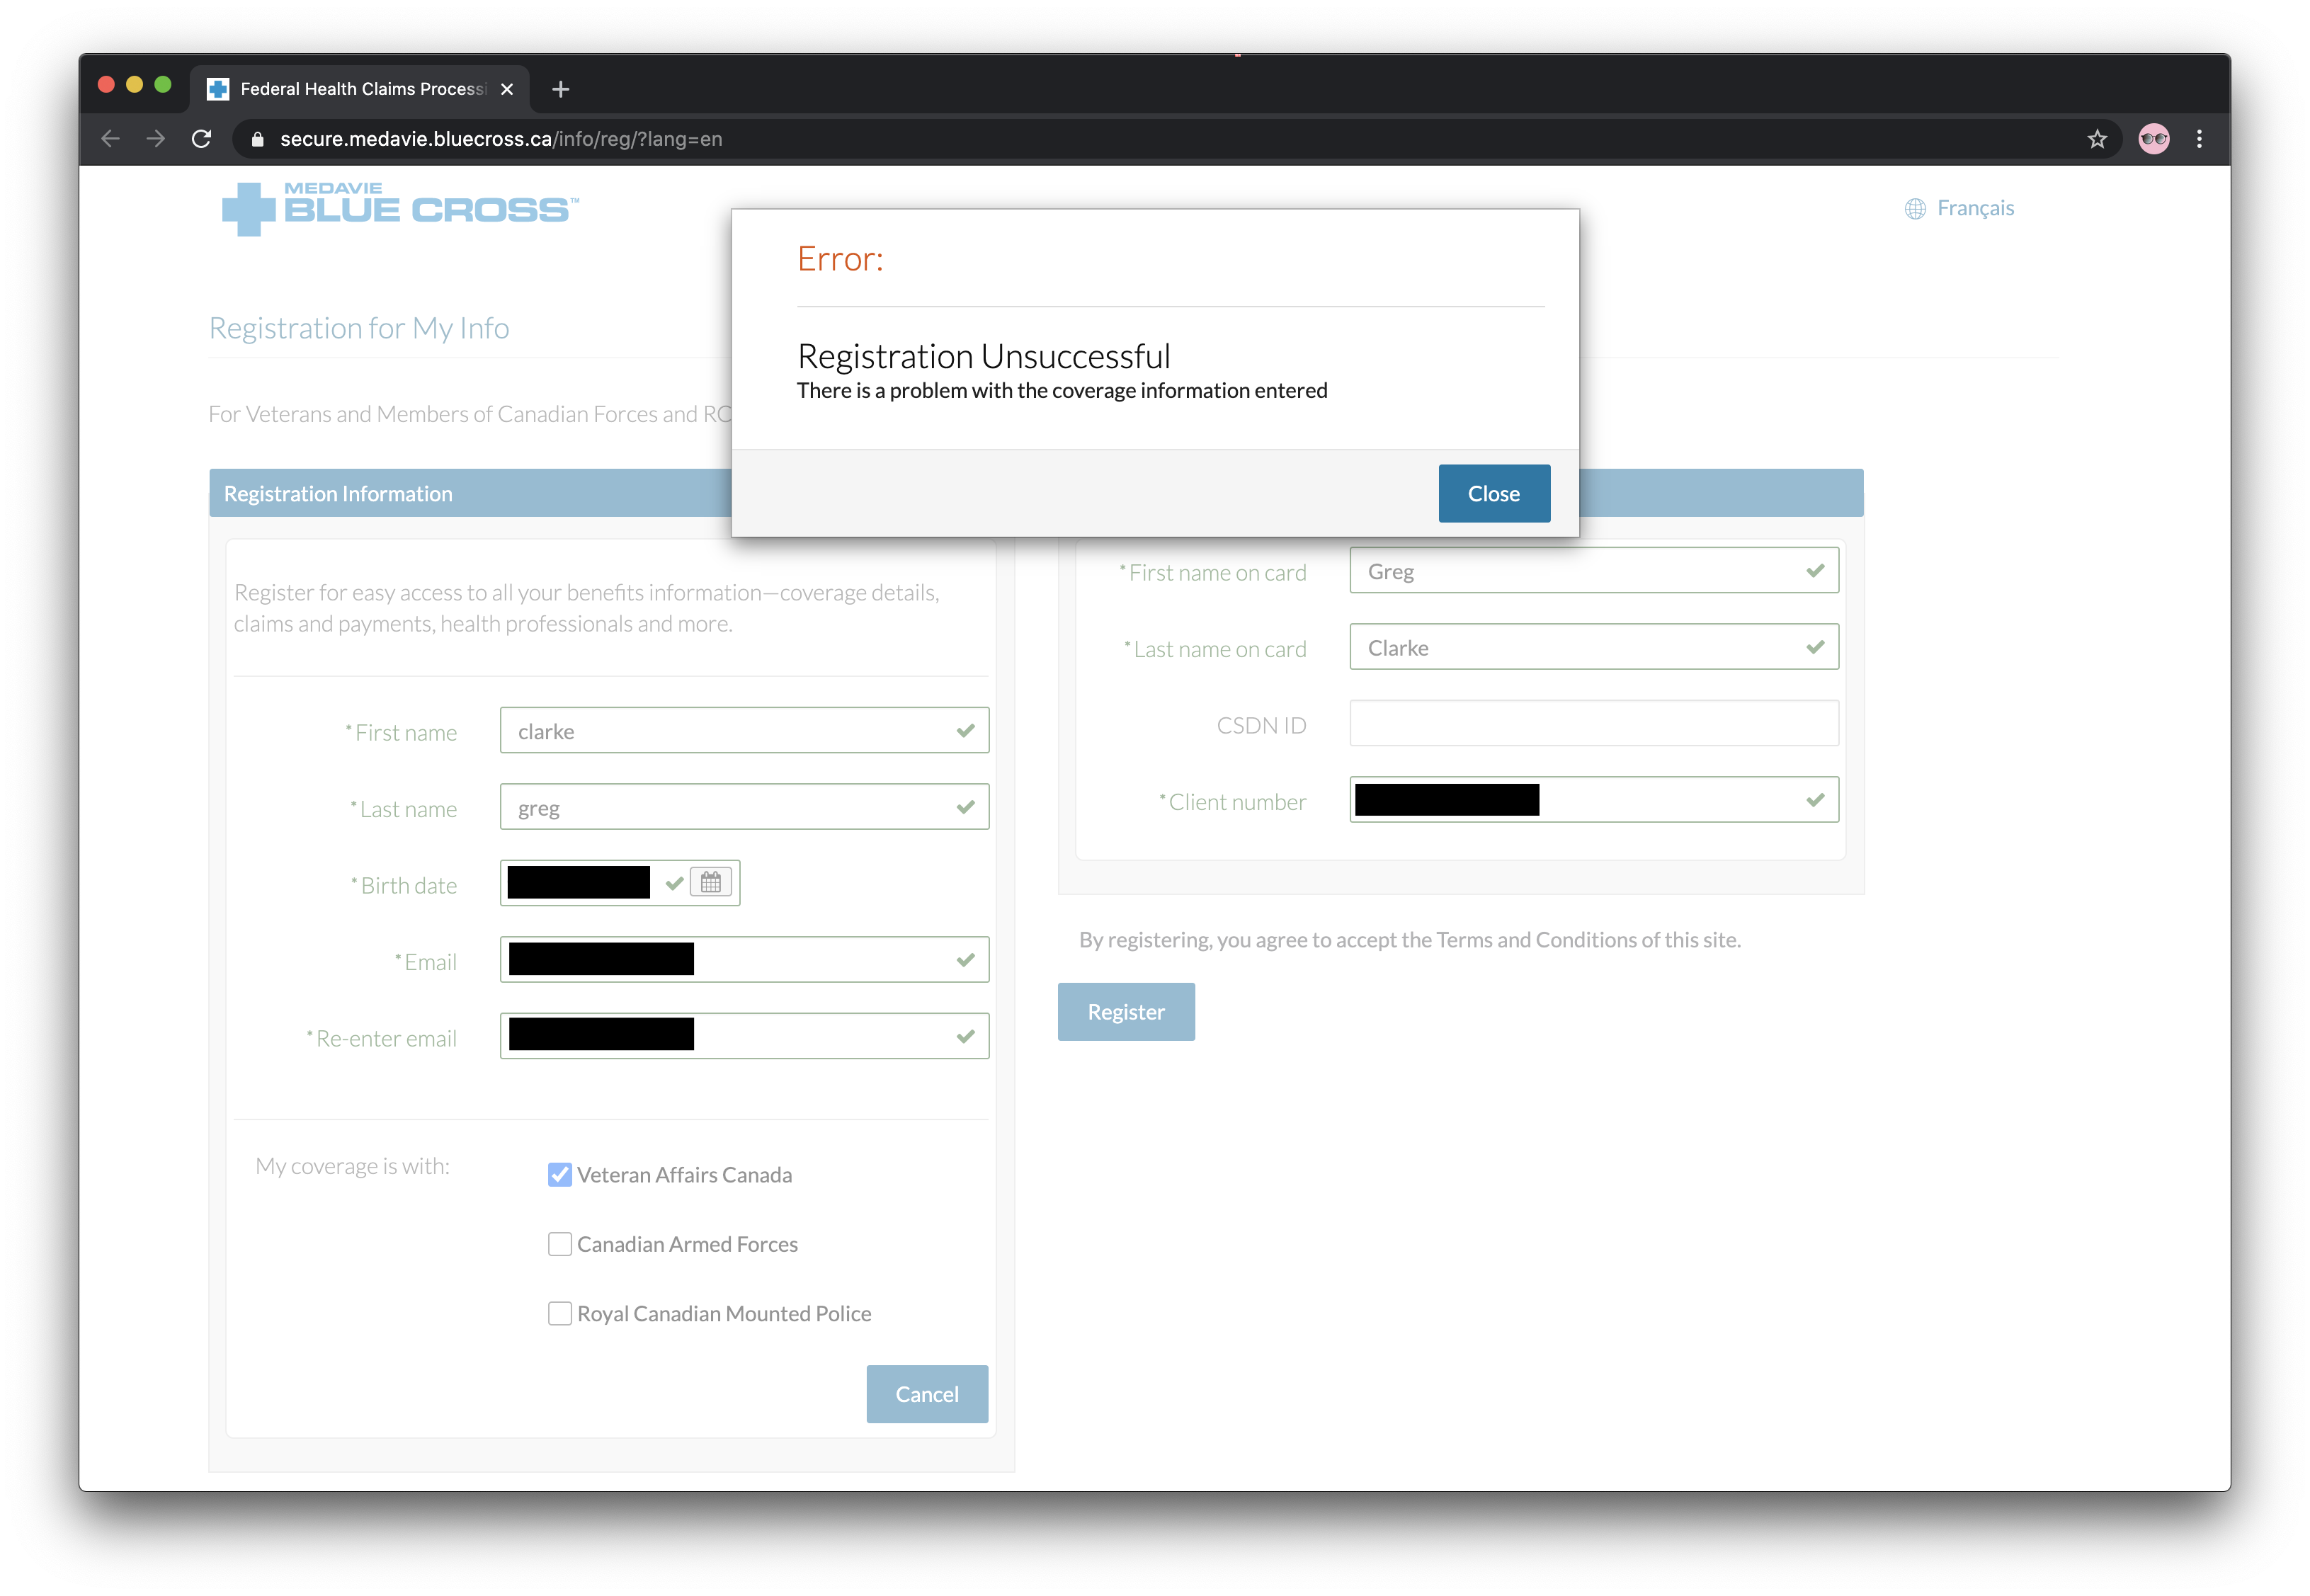This screenshot has height=1596, width=2310.
Task: Close the Federal Health Claims tab
Action: 507,89
